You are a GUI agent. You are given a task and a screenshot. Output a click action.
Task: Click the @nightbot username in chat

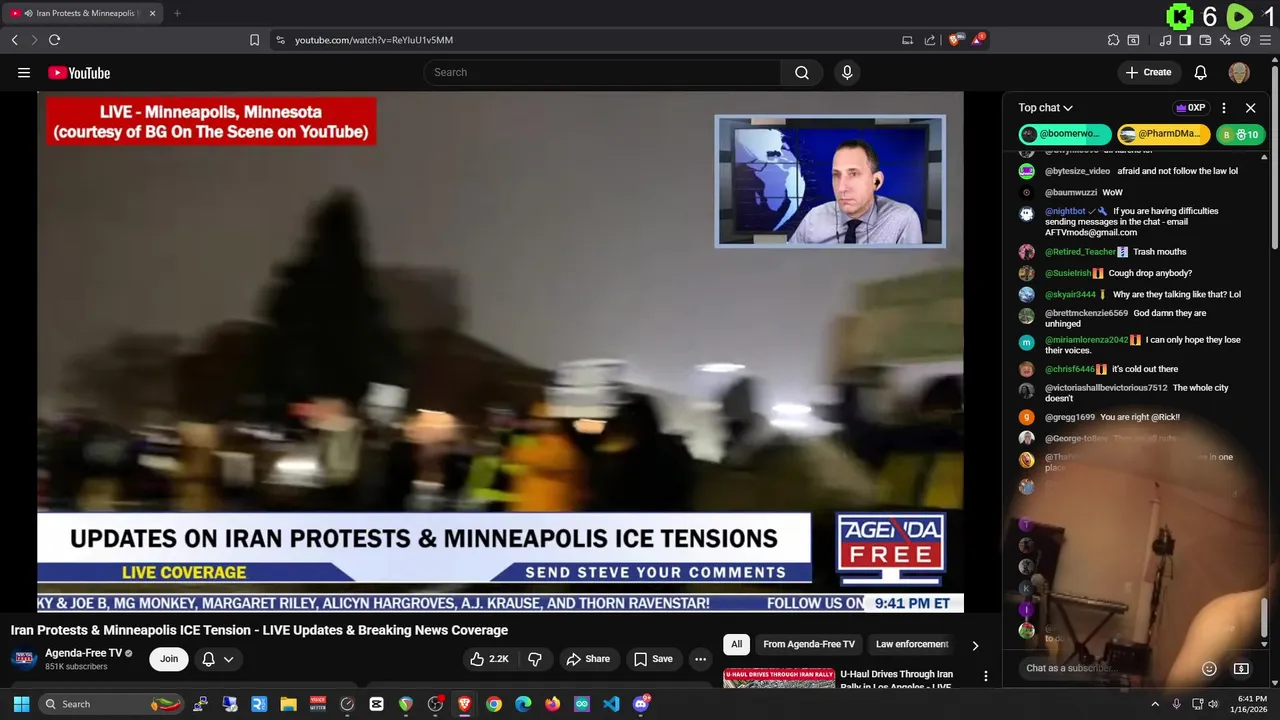pos(1065,211)
